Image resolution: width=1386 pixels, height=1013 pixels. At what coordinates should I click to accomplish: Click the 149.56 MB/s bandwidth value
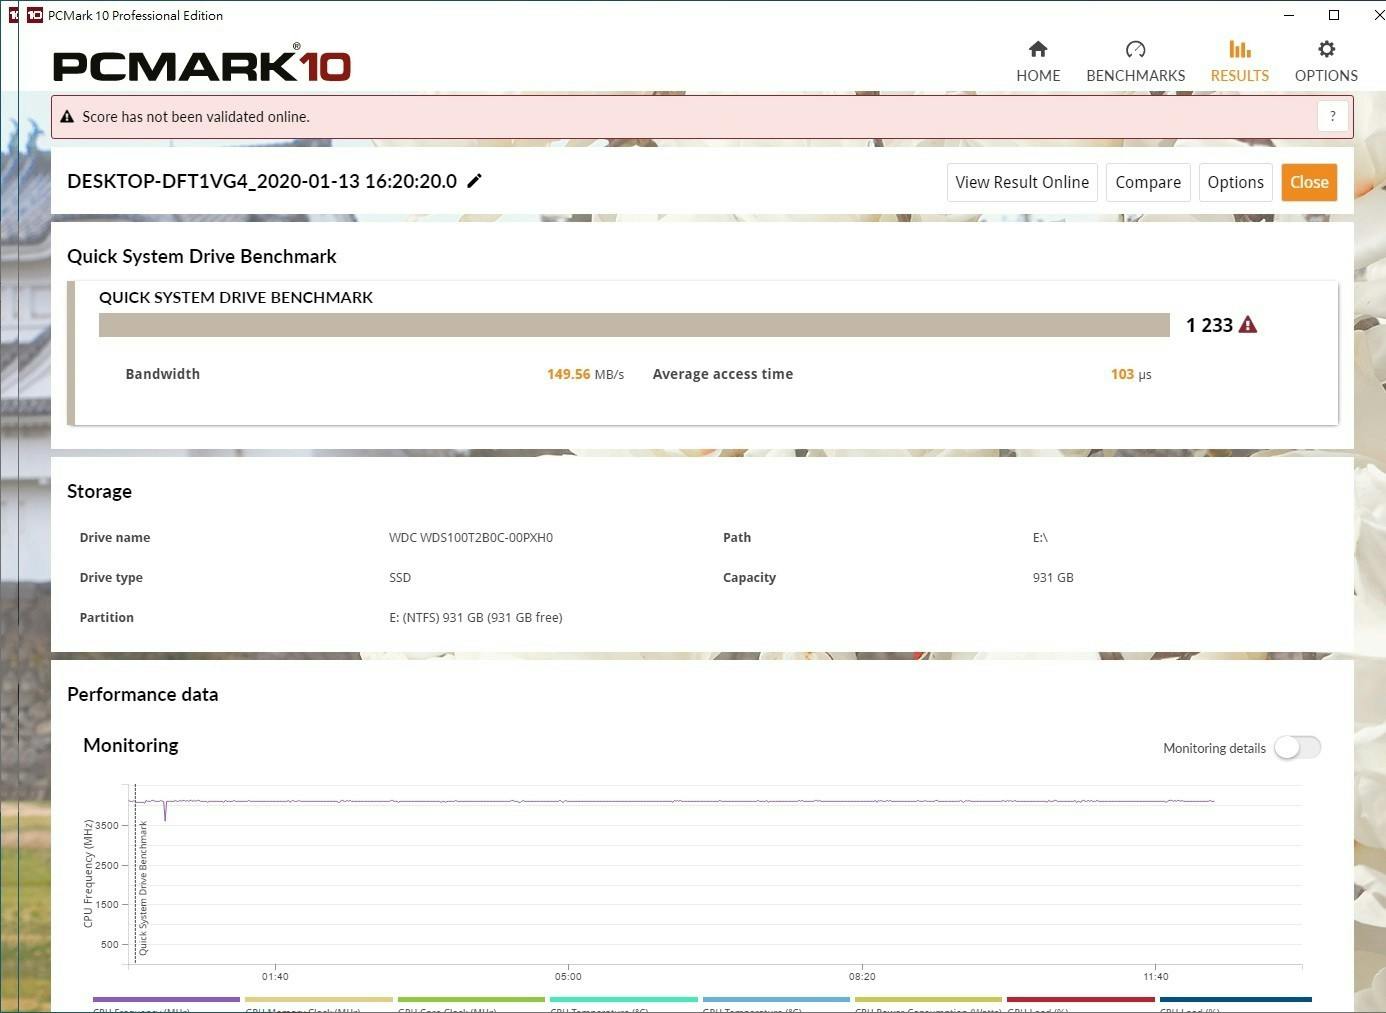coord(585,374)
